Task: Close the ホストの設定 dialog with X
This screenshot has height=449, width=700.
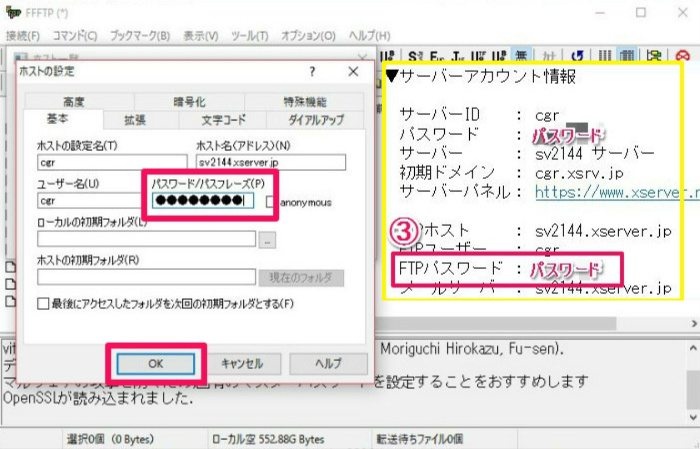Action: click(x=353, y=71)
